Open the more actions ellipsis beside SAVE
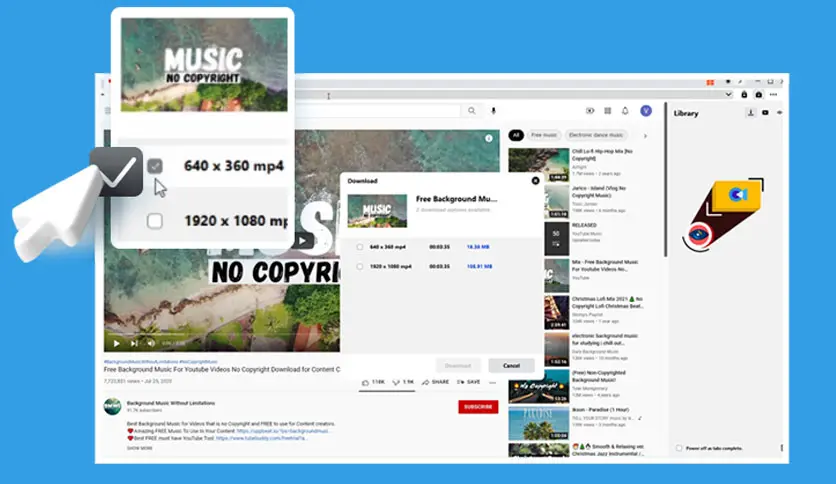This screenshot has height=484, width=836. [492, 382]
